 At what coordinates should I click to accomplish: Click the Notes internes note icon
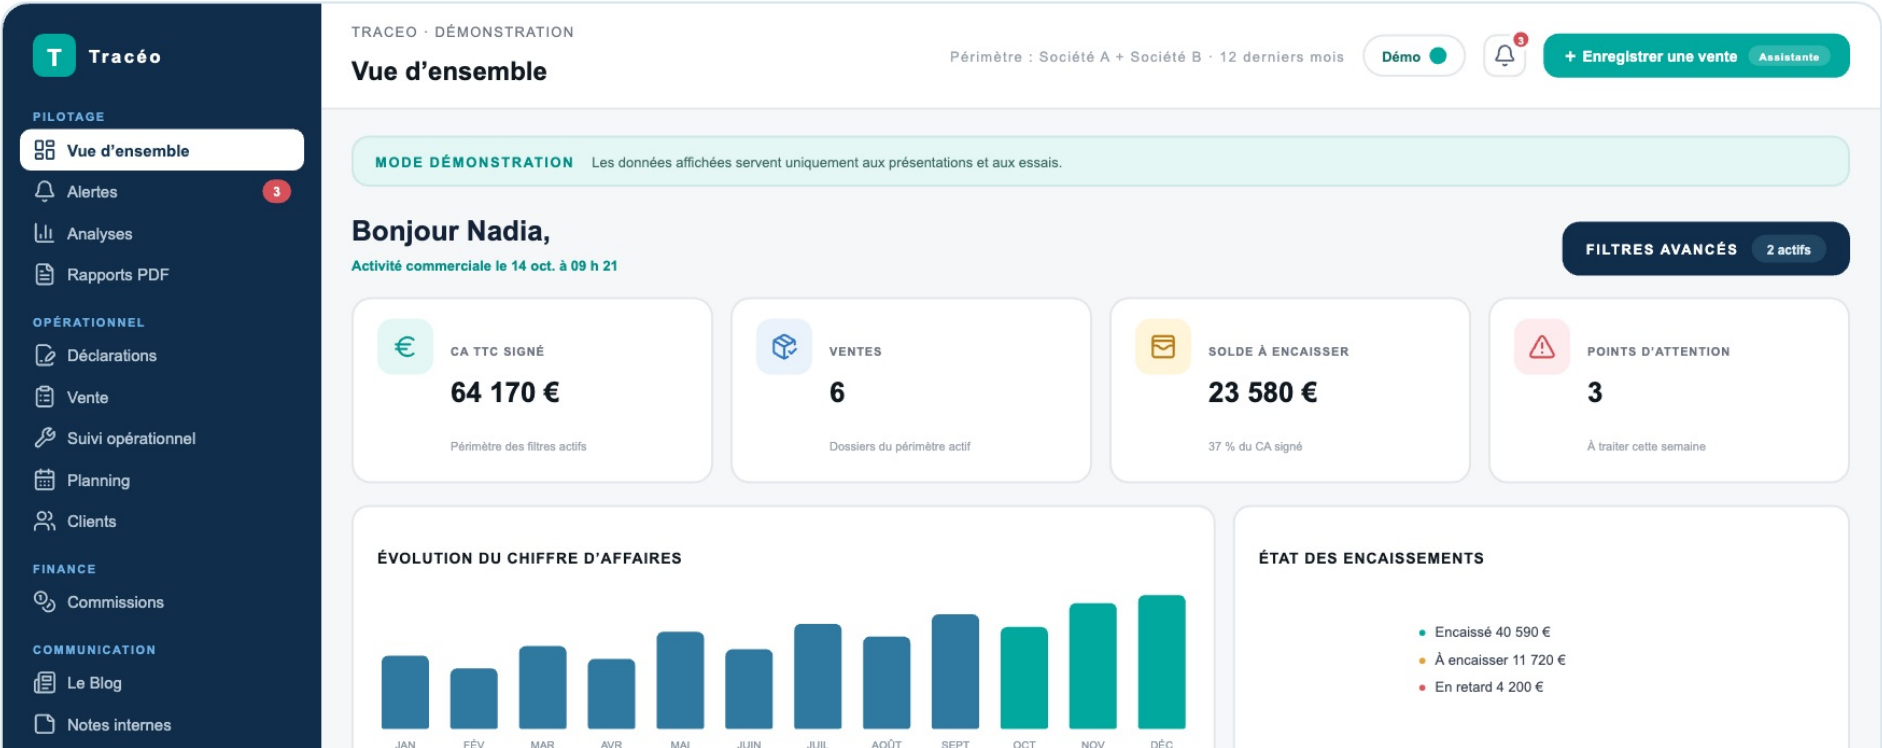(x=44, y=724)
